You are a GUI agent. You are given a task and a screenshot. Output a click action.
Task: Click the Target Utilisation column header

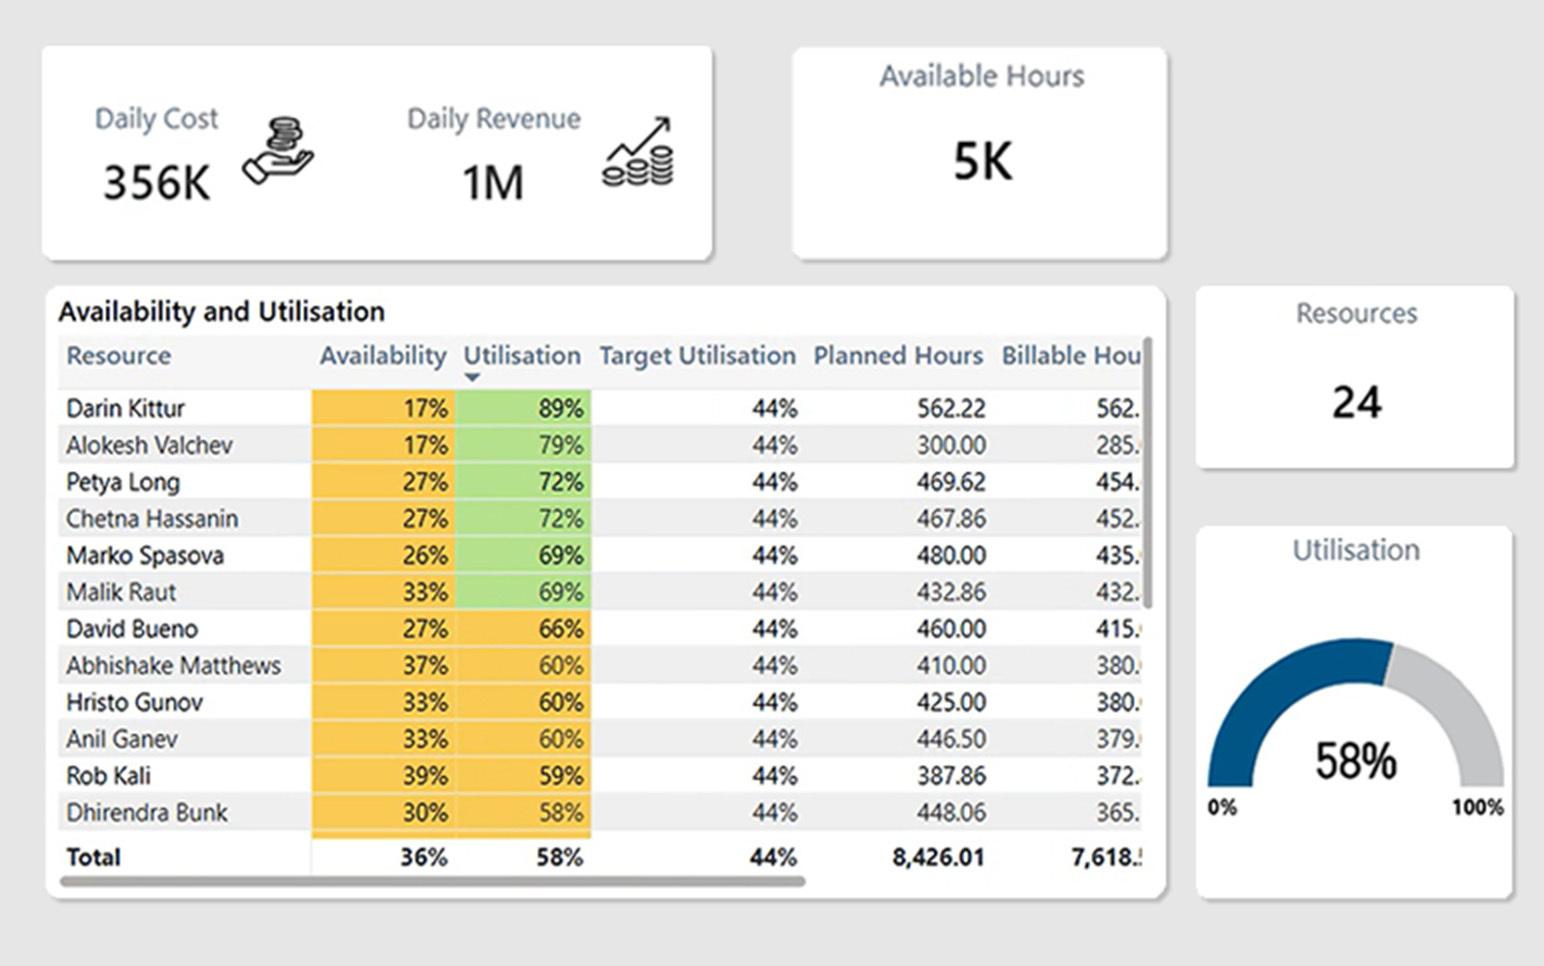(x=697, y=356)
